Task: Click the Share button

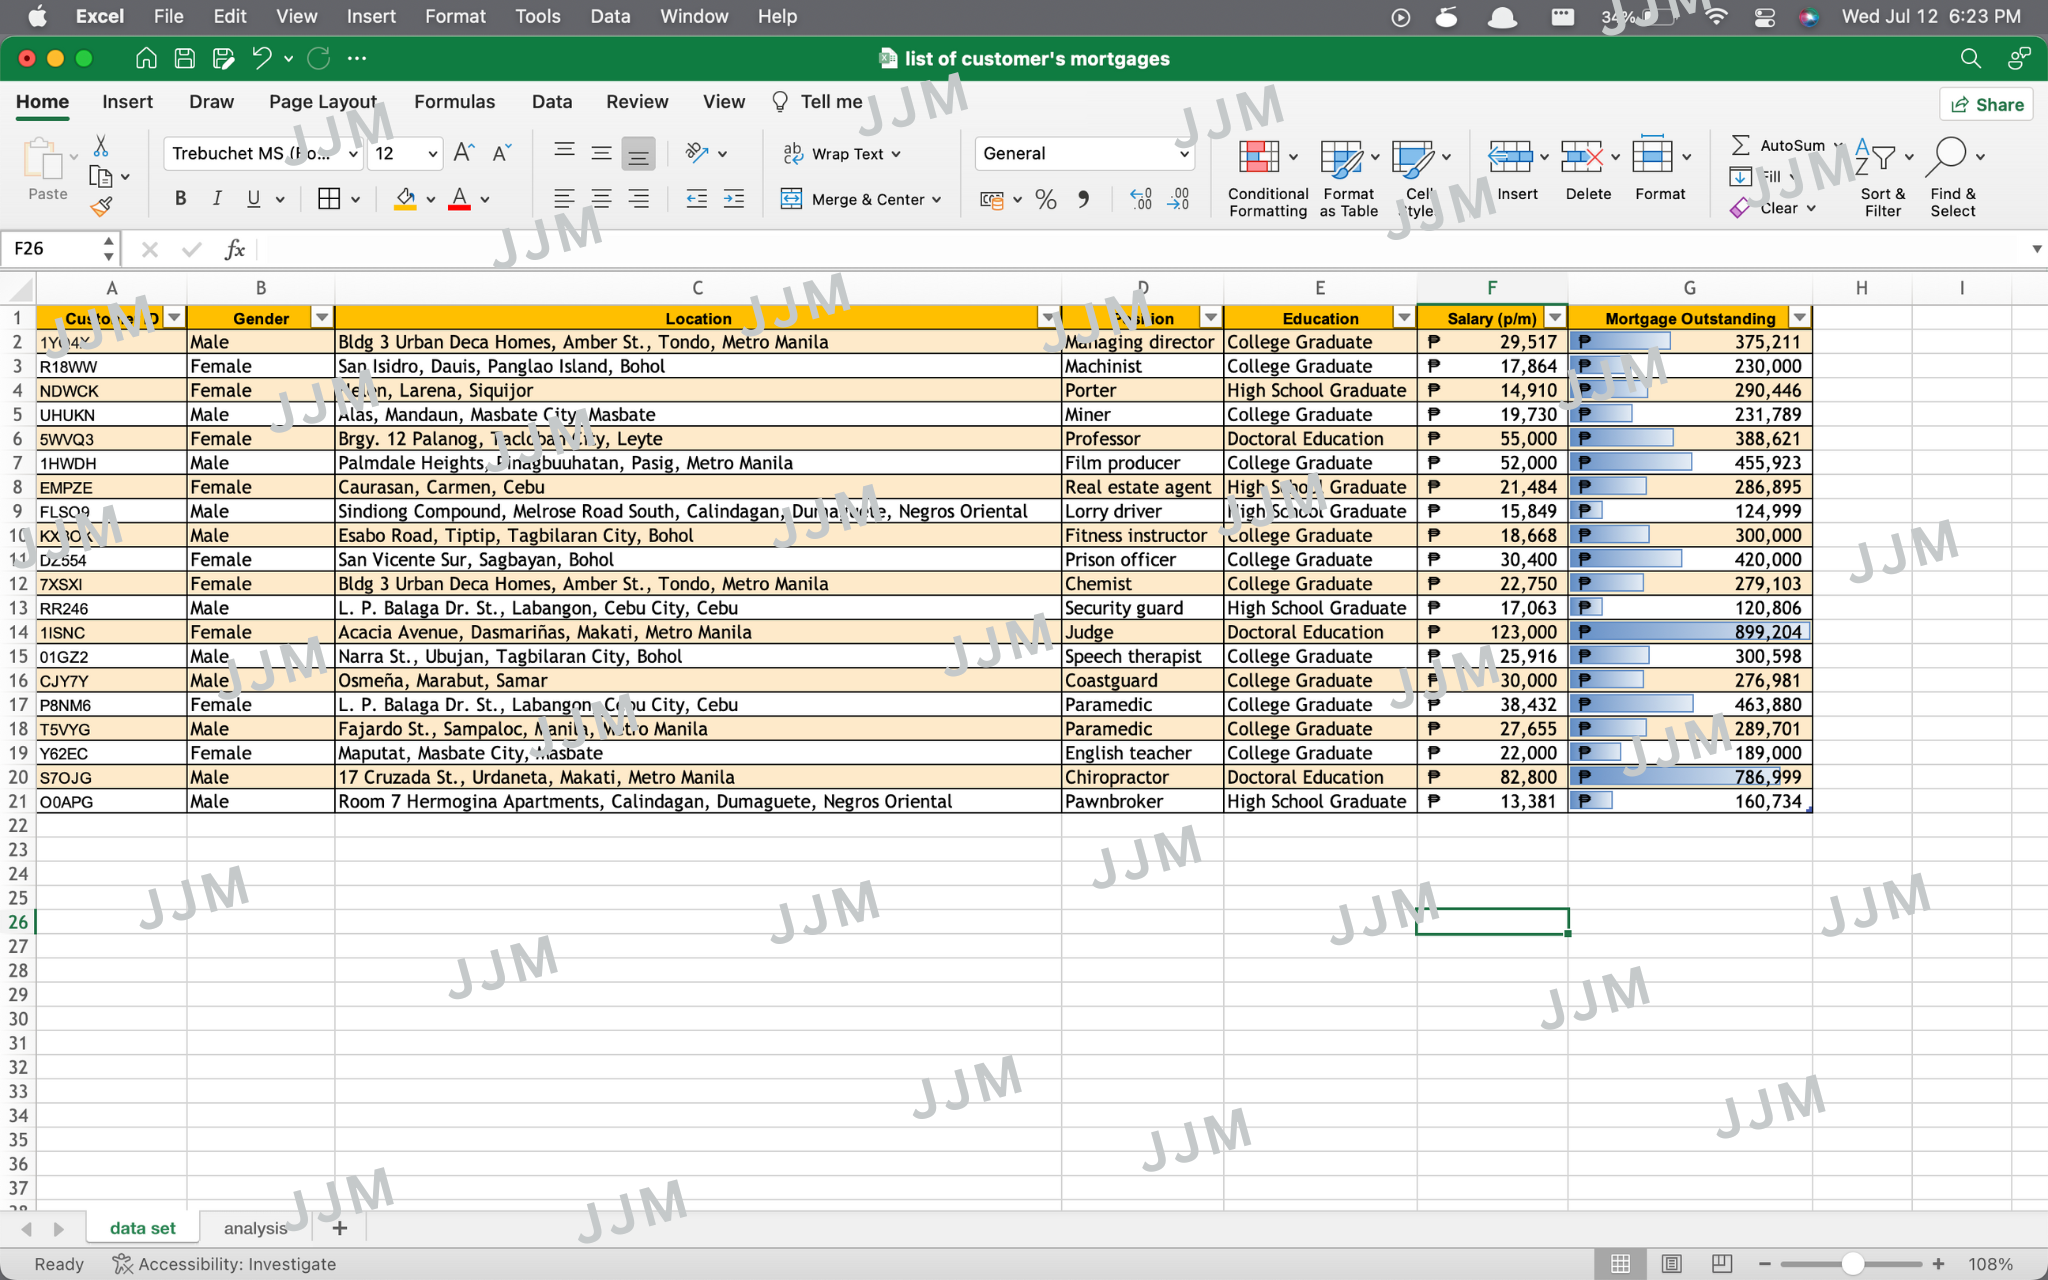Action: [1986, 105]
